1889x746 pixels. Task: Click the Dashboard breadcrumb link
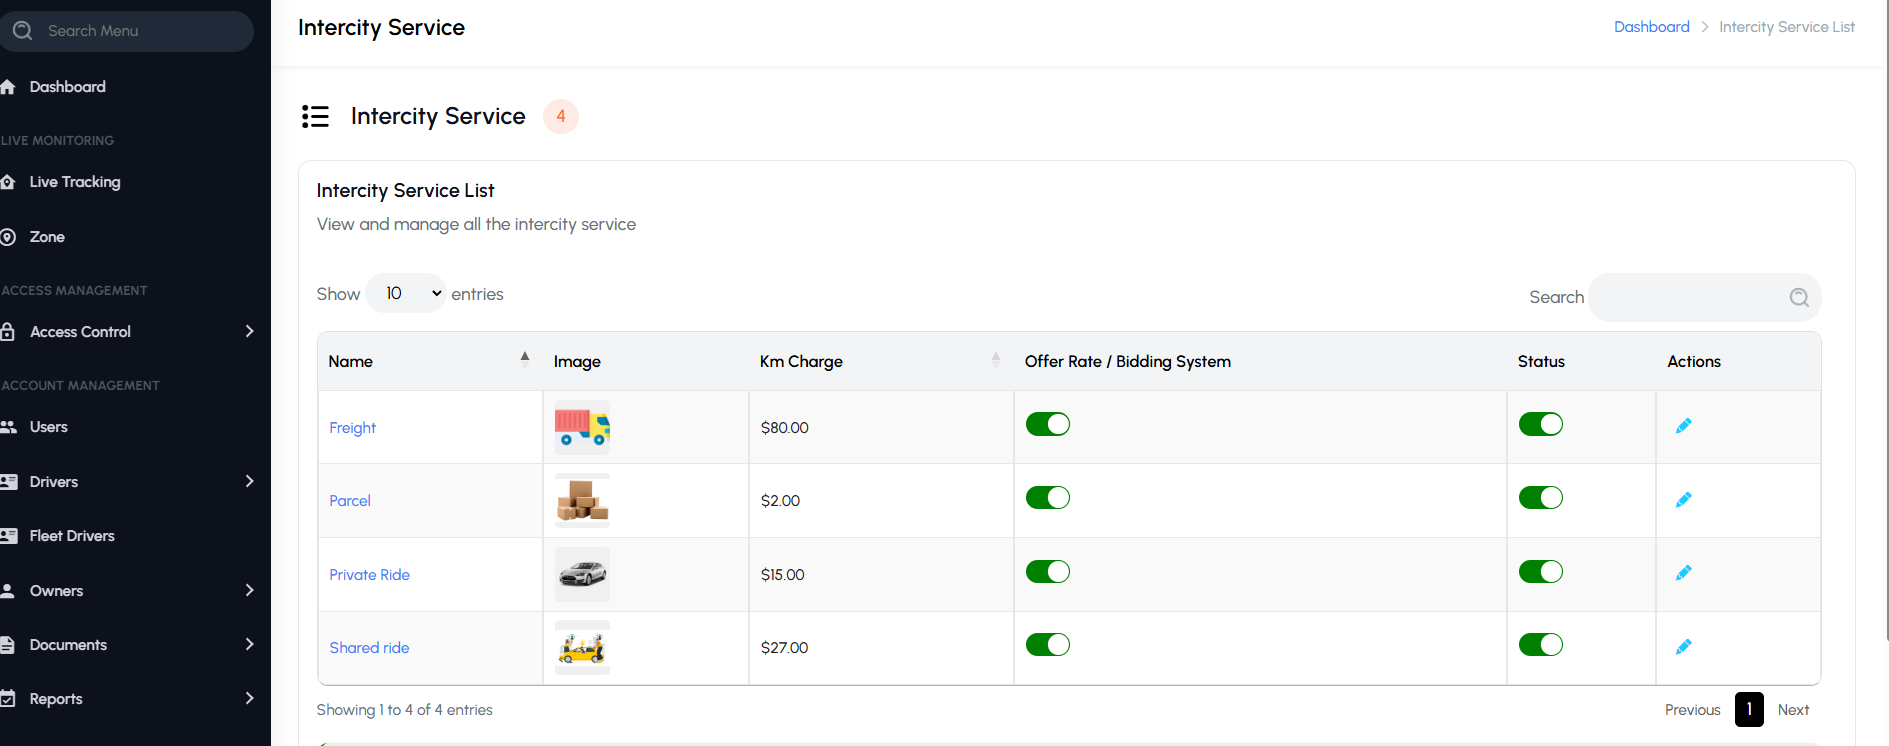pyautogui.click(x=1651, y=27)
